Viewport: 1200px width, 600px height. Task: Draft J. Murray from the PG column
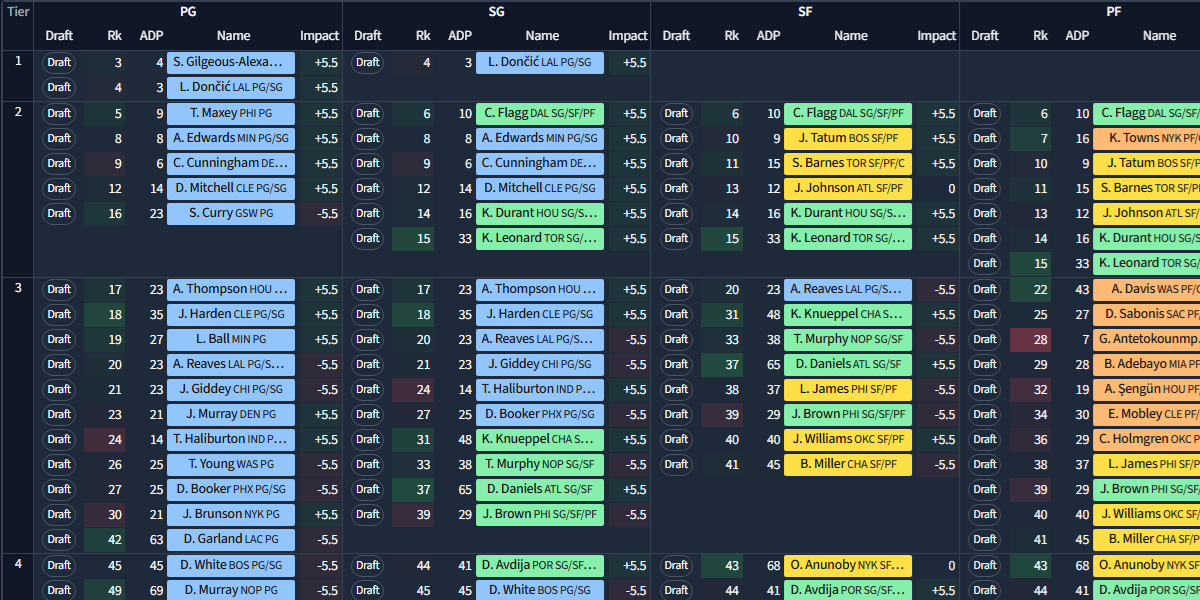coord(59,415)
